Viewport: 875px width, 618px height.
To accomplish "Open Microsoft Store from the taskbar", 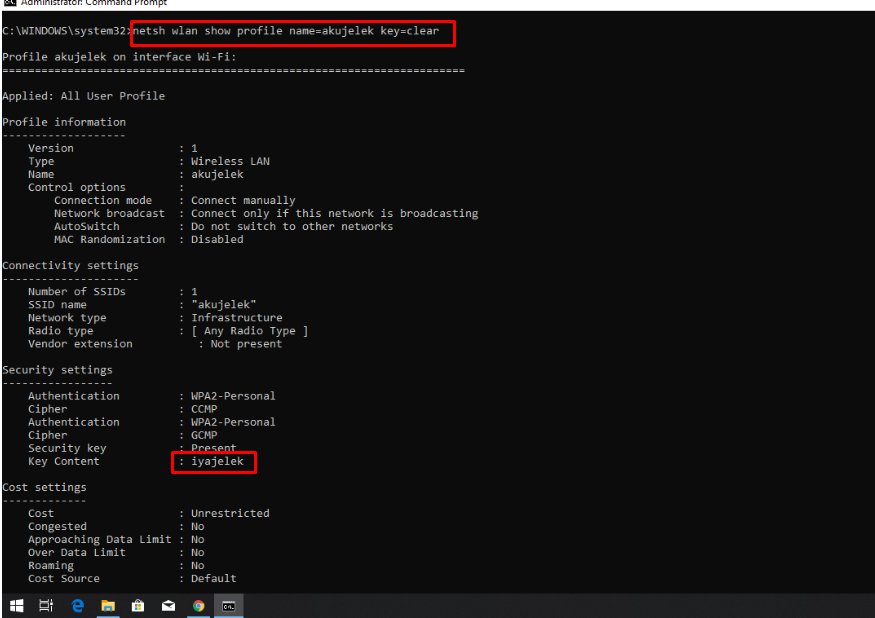I will (138, 606).
